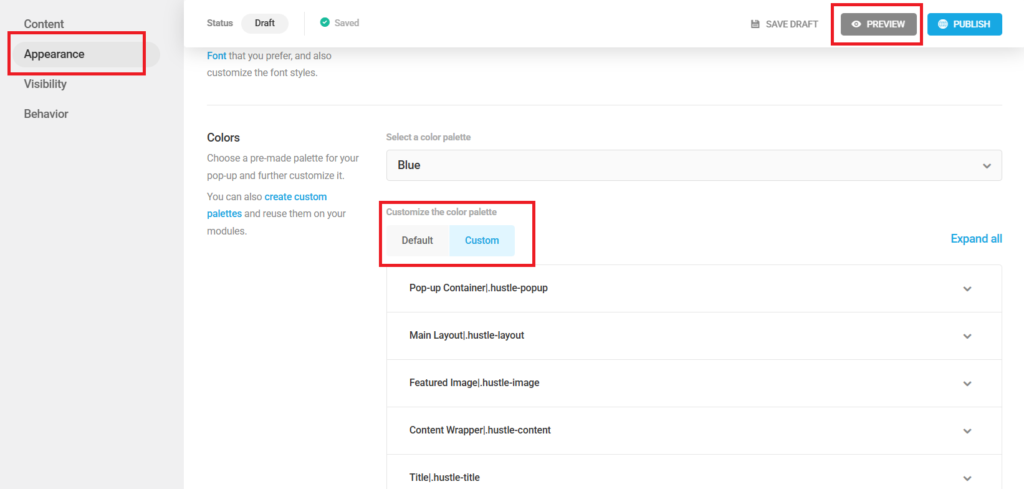Open the Blue color palette dropdown
Image resolution: width=1024 pixels, height=489 pixels.
click(x=694, y=165)
